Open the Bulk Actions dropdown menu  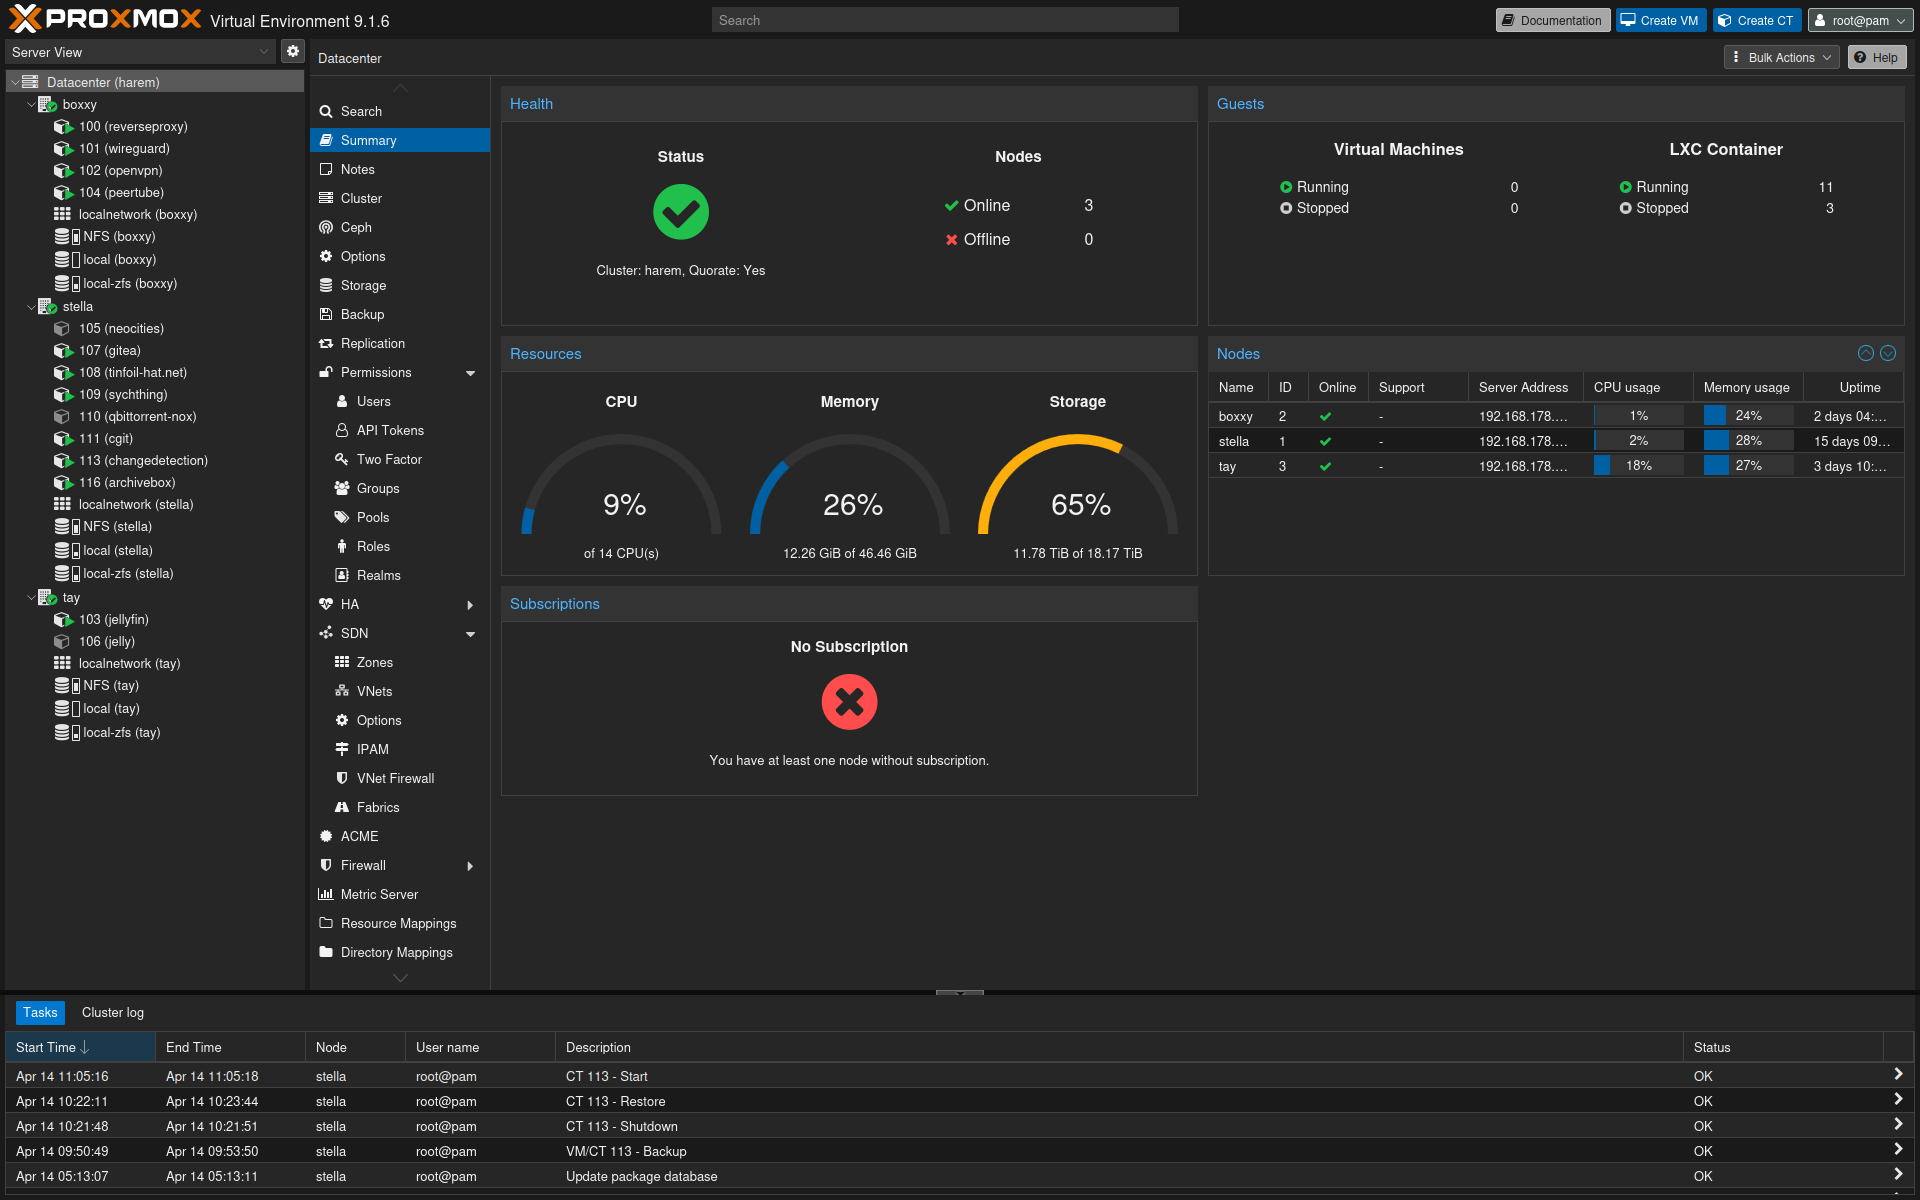point(1781,57)
